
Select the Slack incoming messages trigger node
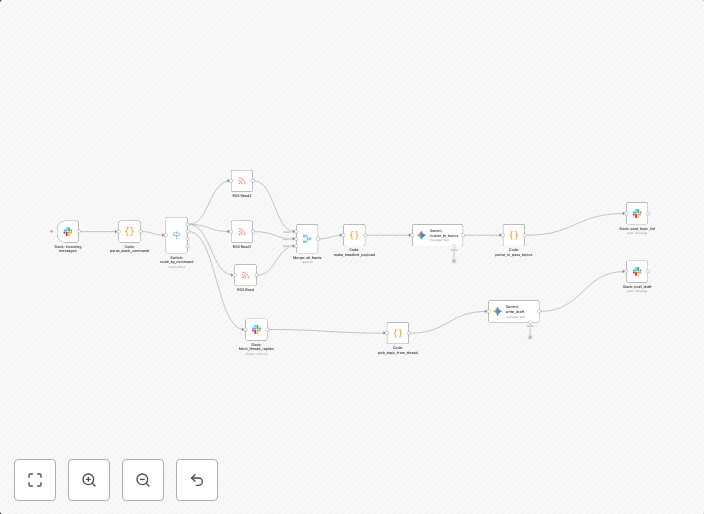68,232
